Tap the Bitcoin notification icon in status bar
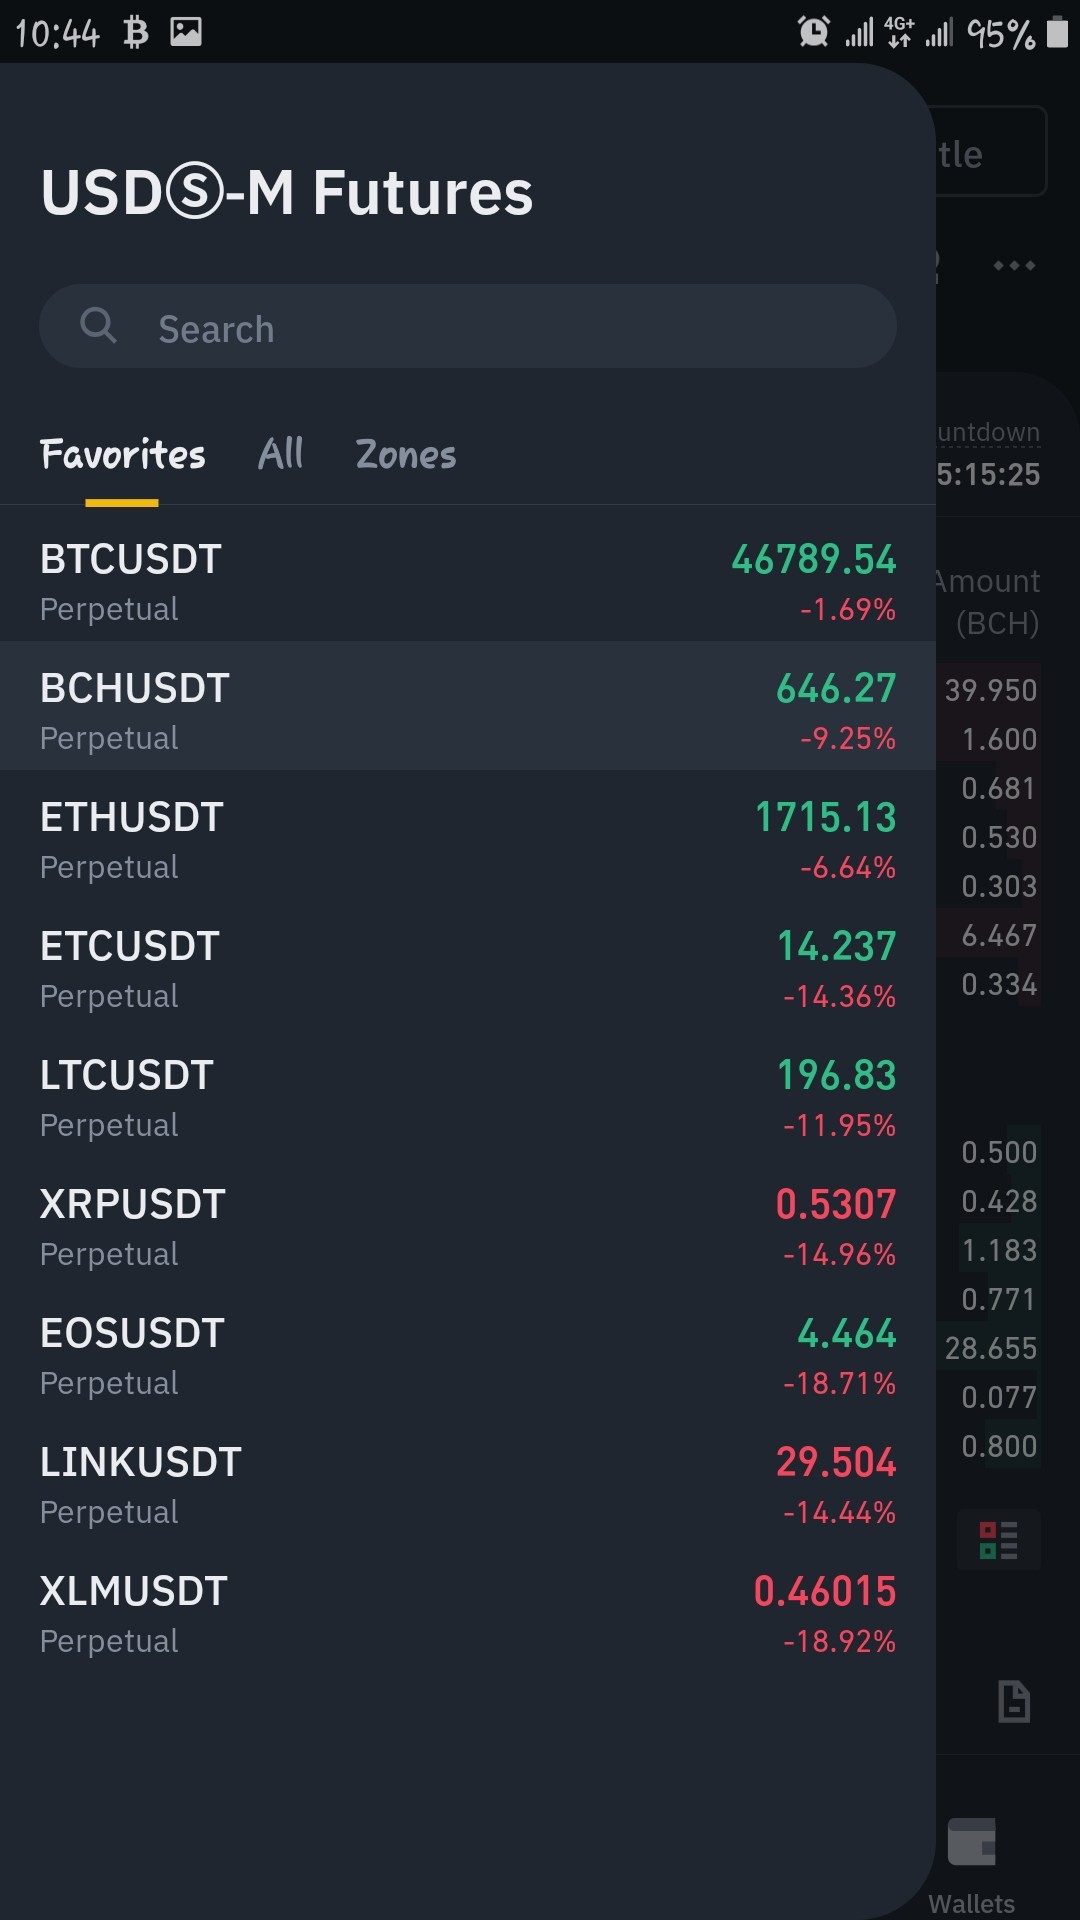Viewport: 1080px width, 1920px height. [136, 32]
